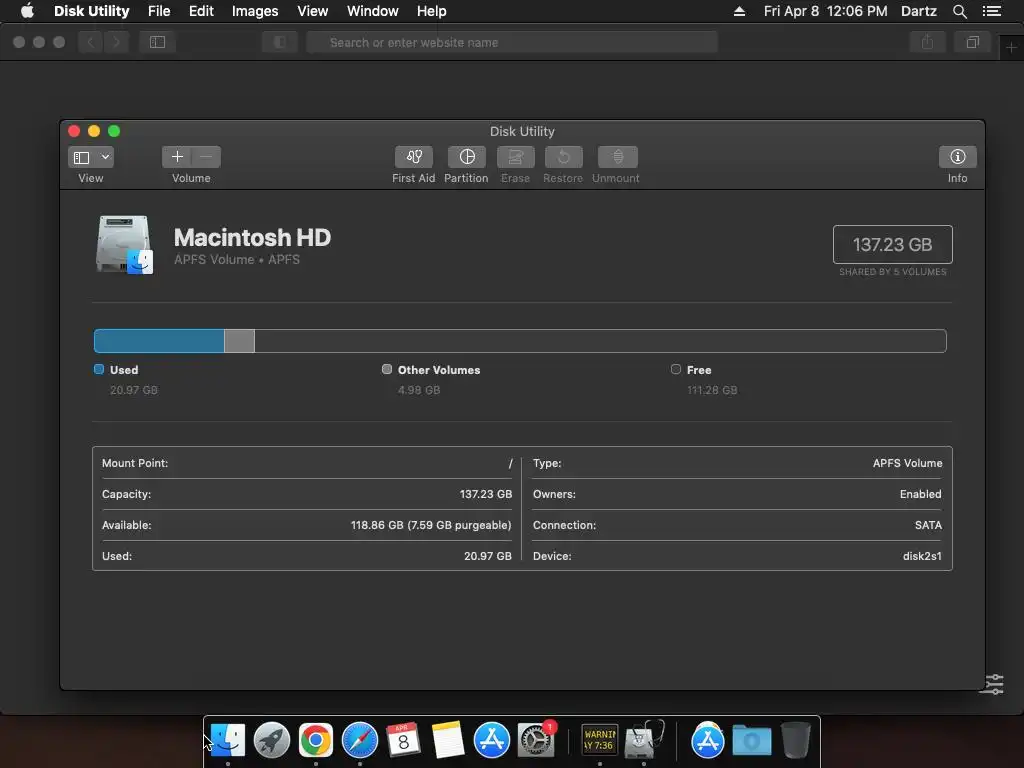Open Notes app in Dock
The height and width of the screenshot is (768, 1024).
(447, 741)
